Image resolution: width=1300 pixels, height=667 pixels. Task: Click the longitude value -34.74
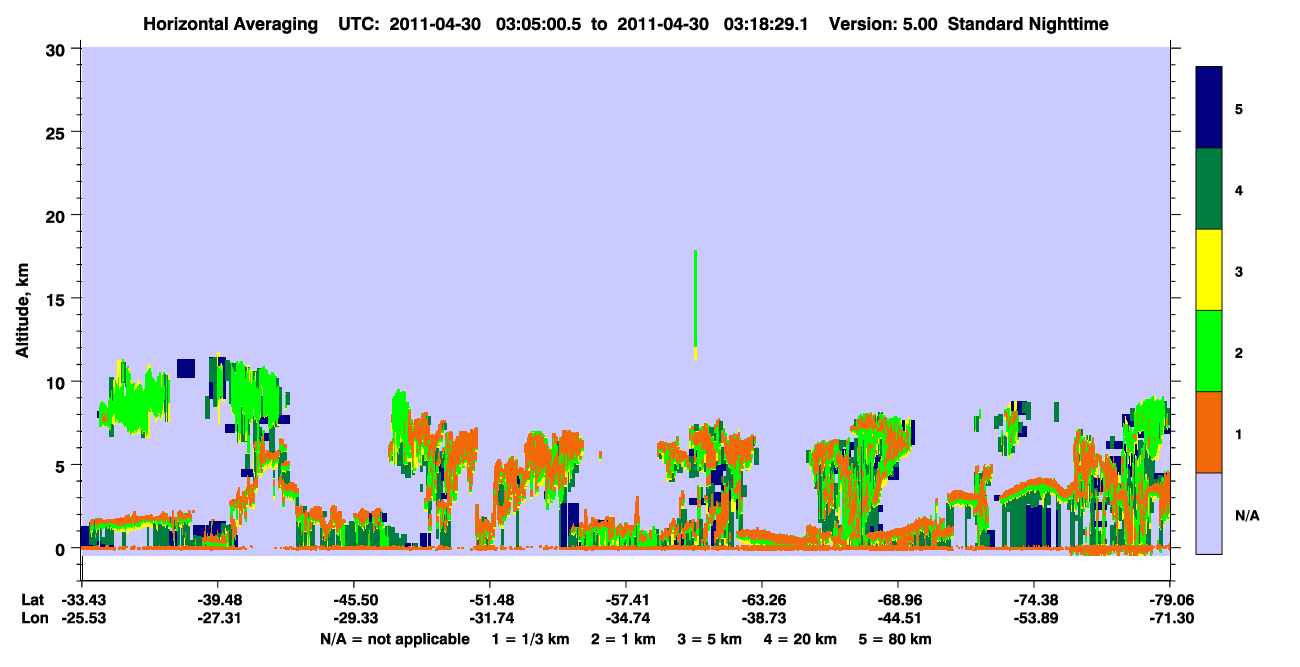[626, 619]
